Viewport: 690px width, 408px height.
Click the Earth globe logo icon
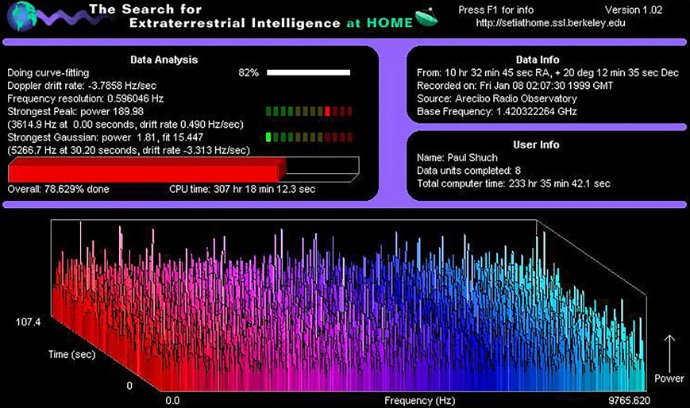click(x=22, y=16)
